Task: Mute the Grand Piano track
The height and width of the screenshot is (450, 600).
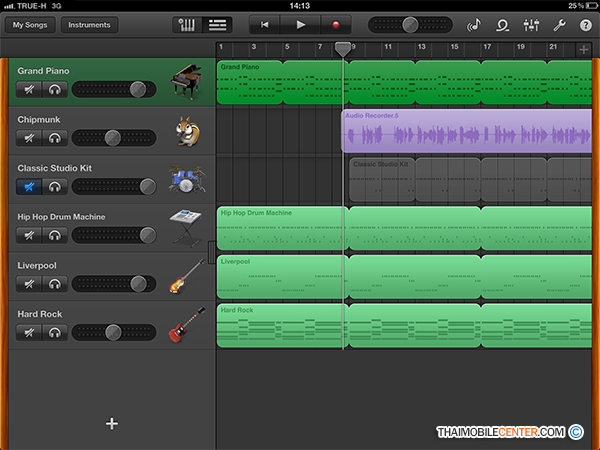Action: click(x=30, y=90)
